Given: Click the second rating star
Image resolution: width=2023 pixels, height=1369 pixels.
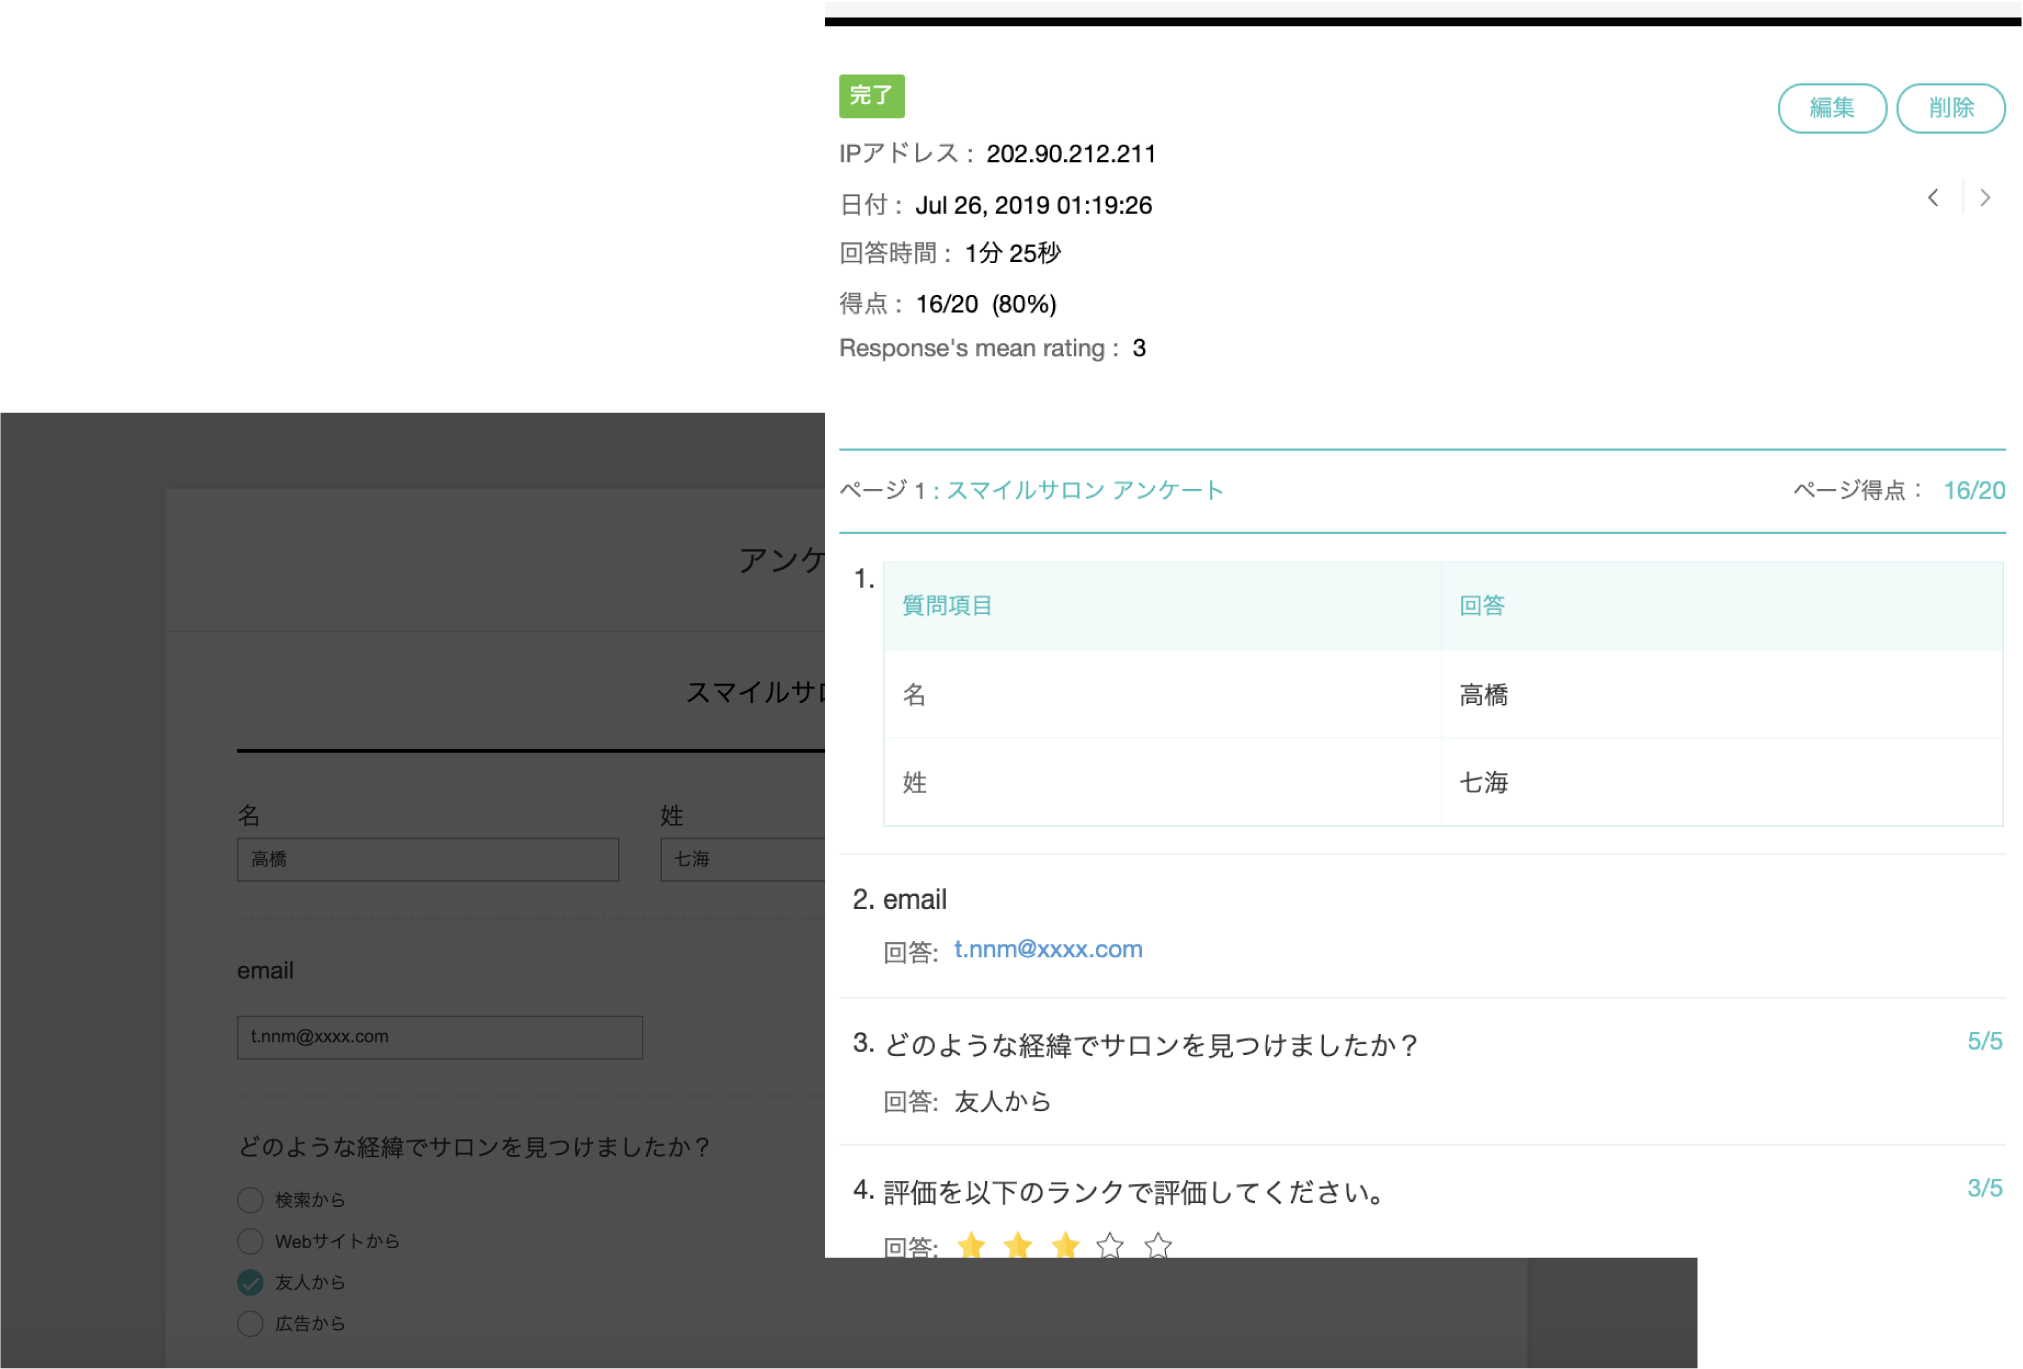Looking at the screenshot, I should [1018, 1245].
